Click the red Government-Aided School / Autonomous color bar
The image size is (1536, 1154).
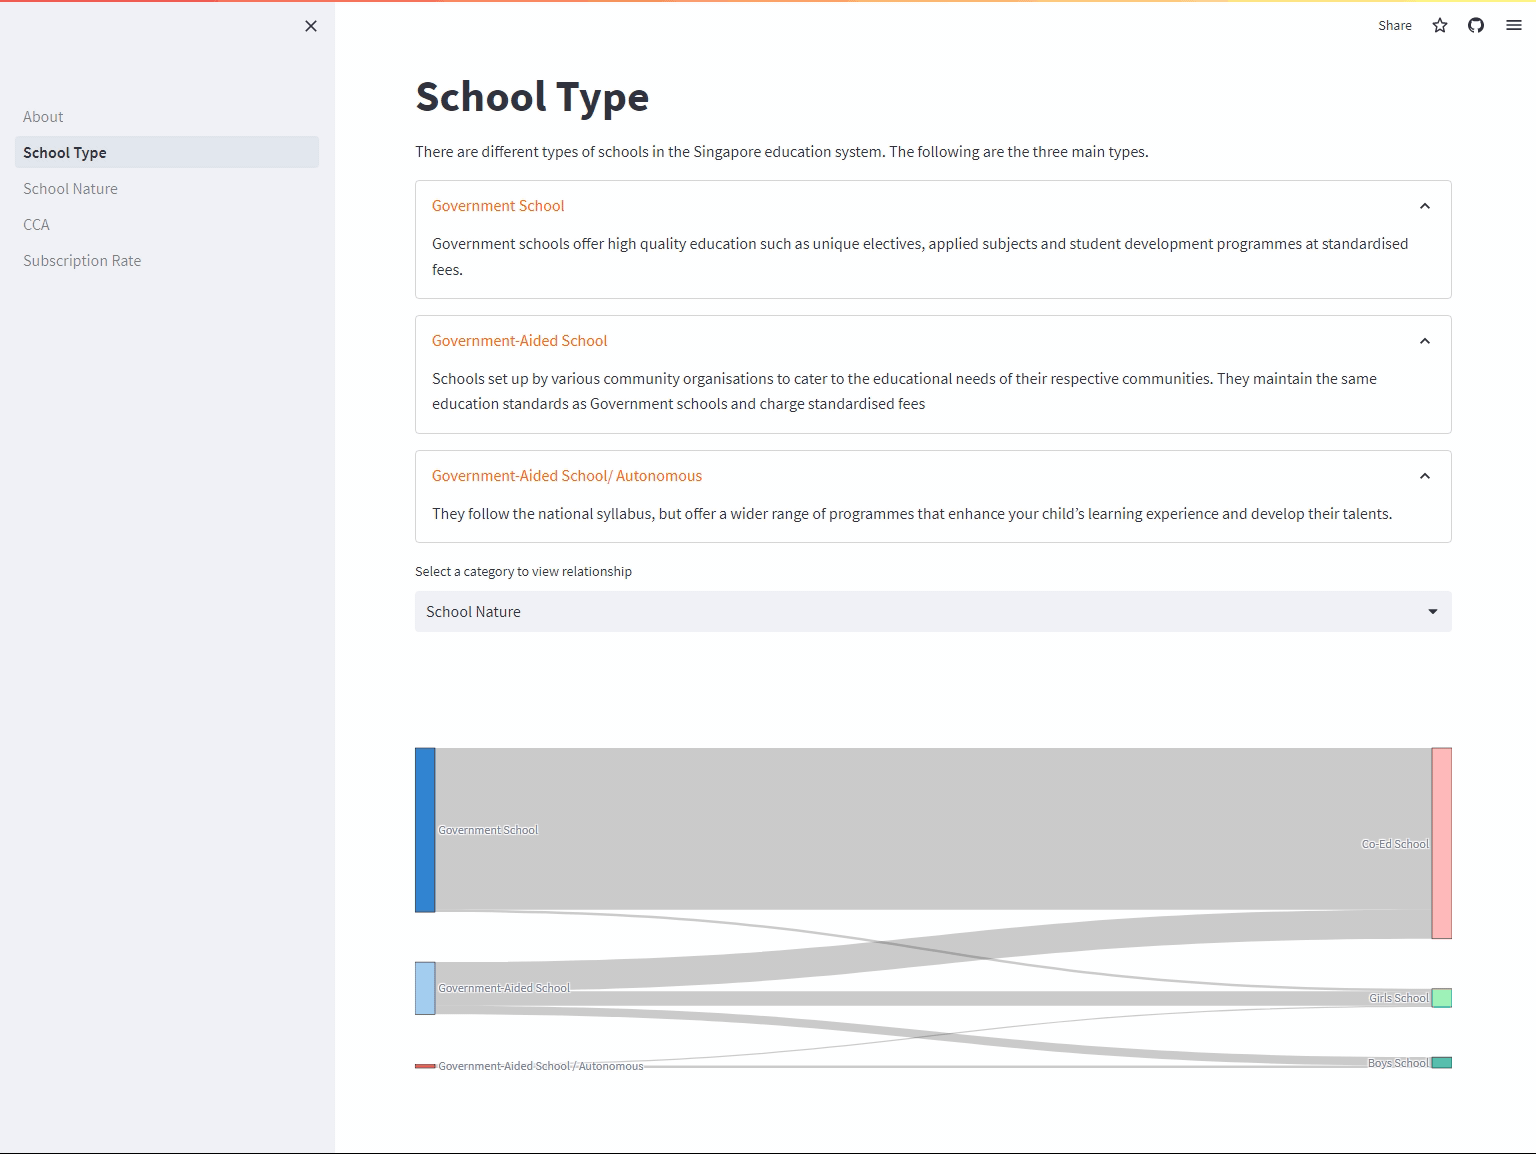coord(424,1066)
